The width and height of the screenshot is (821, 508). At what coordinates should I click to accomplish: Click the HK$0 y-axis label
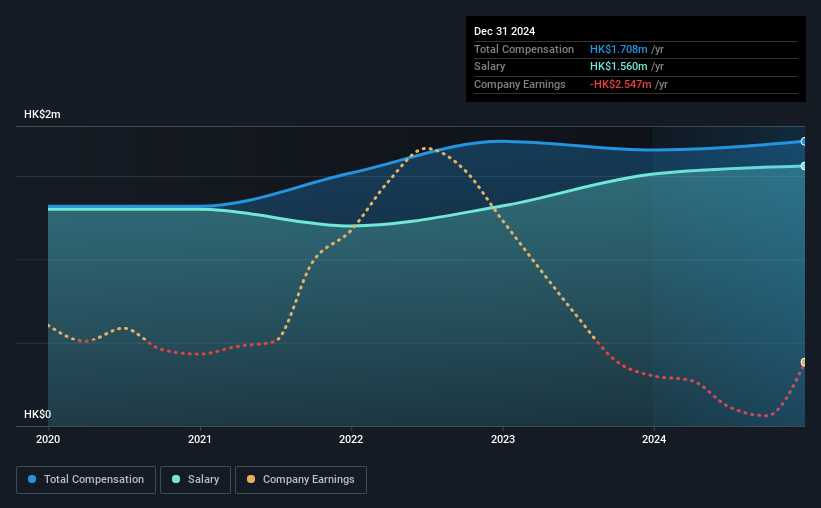[x=38, y=414]
